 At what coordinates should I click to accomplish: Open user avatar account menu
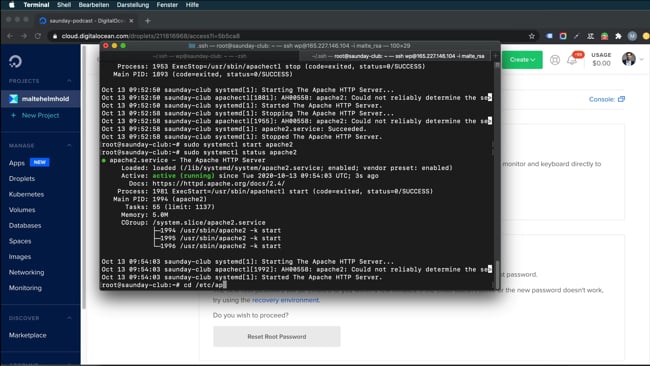[629, 59]
